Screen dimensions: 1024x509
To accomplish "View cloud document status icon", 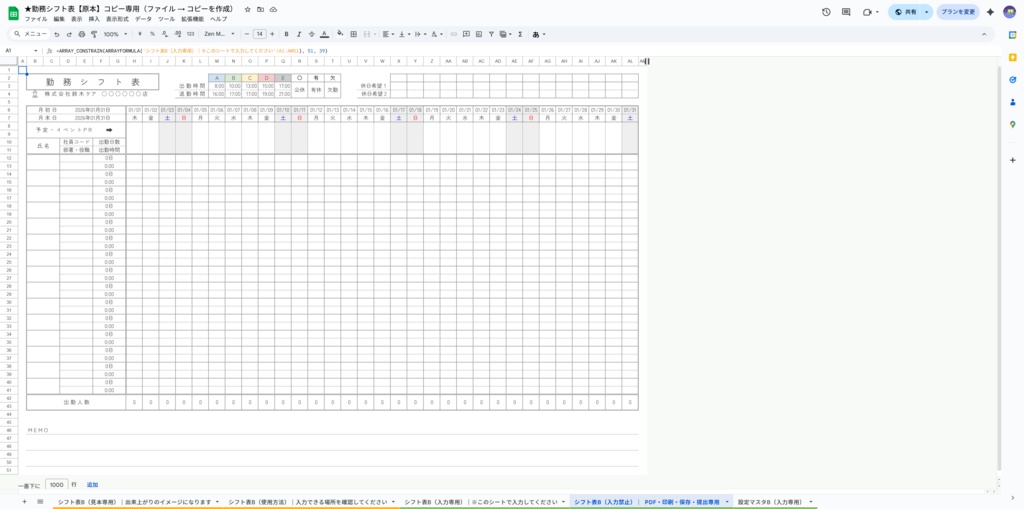I will [x=273, y=10].
